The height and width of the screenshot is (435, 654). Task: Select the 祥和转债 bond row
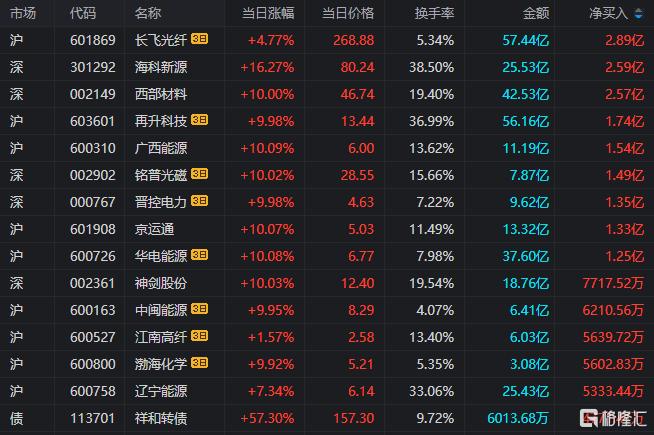161,416
